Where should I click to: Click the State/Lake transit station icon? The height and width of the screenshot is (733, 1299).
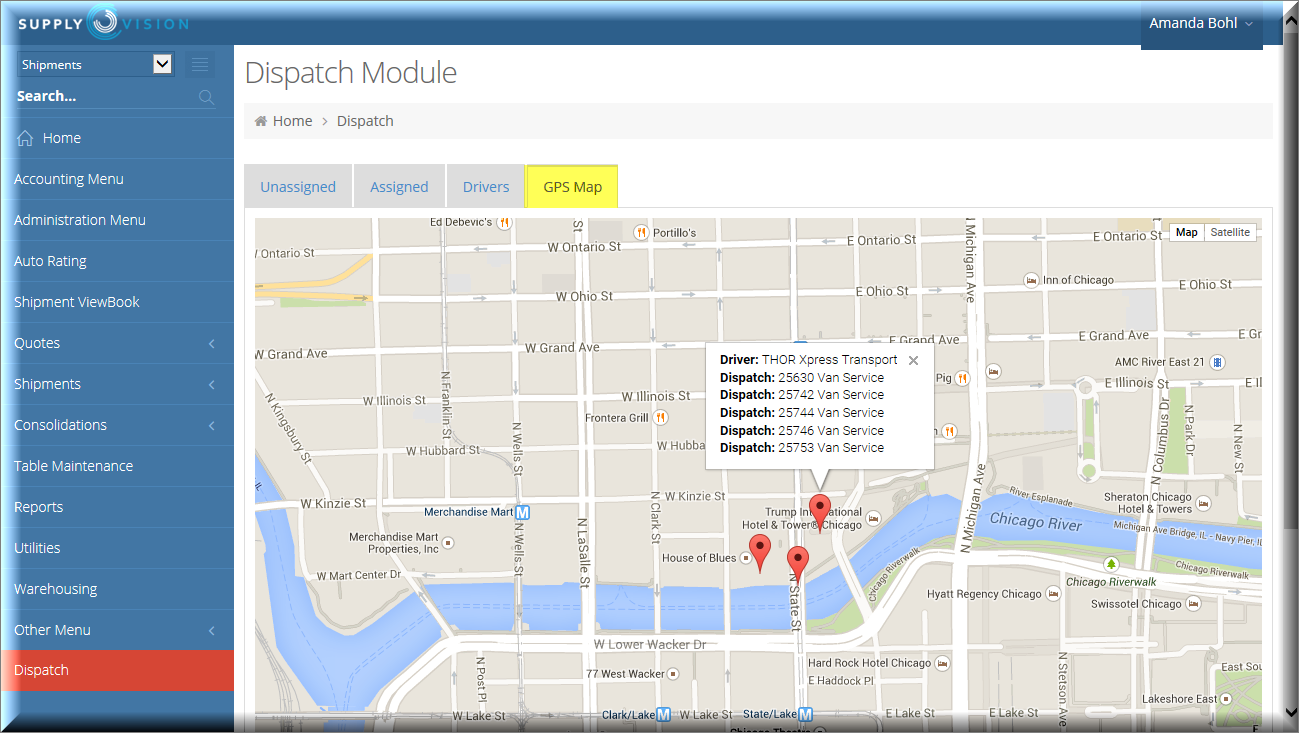pos(806,714)
